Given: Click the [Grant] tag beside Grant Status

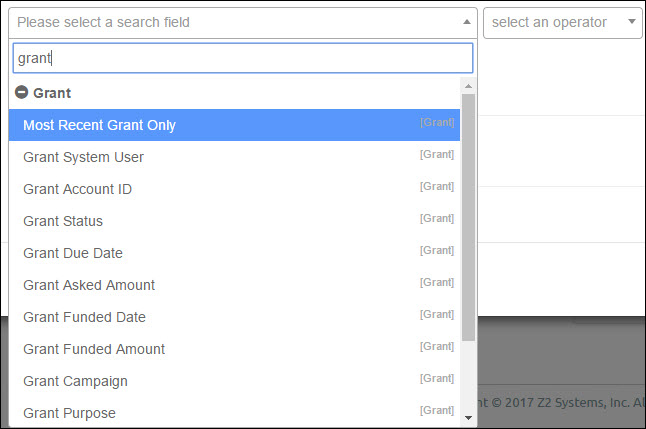Looking at the screenshot, I should click(437, 218).
